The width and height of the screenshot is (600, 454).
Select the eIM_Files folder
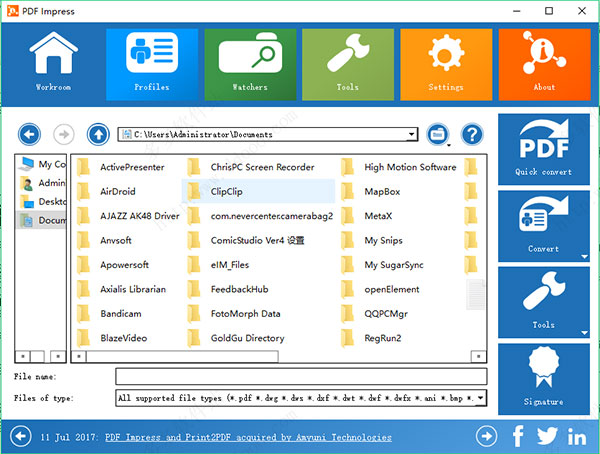218,265
